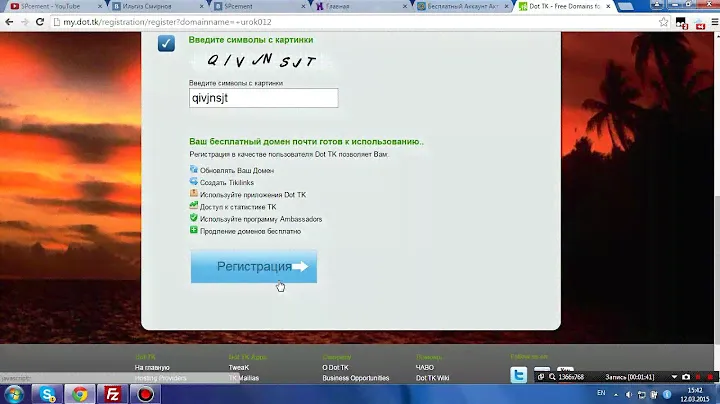Viewport: 720px width, 404px height.
Task: Click the red screen recorder taskbar icon
Action: (146, 393)
